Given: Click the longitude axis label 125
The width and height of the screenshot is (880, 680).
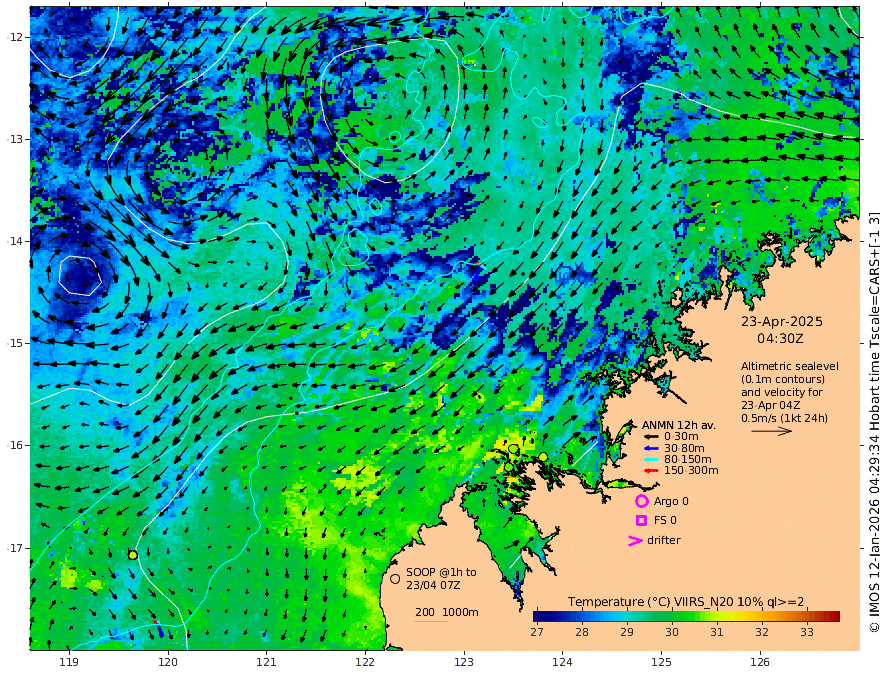Looking at the screenshot, I should pyautogui.click(x=662, y=662).
